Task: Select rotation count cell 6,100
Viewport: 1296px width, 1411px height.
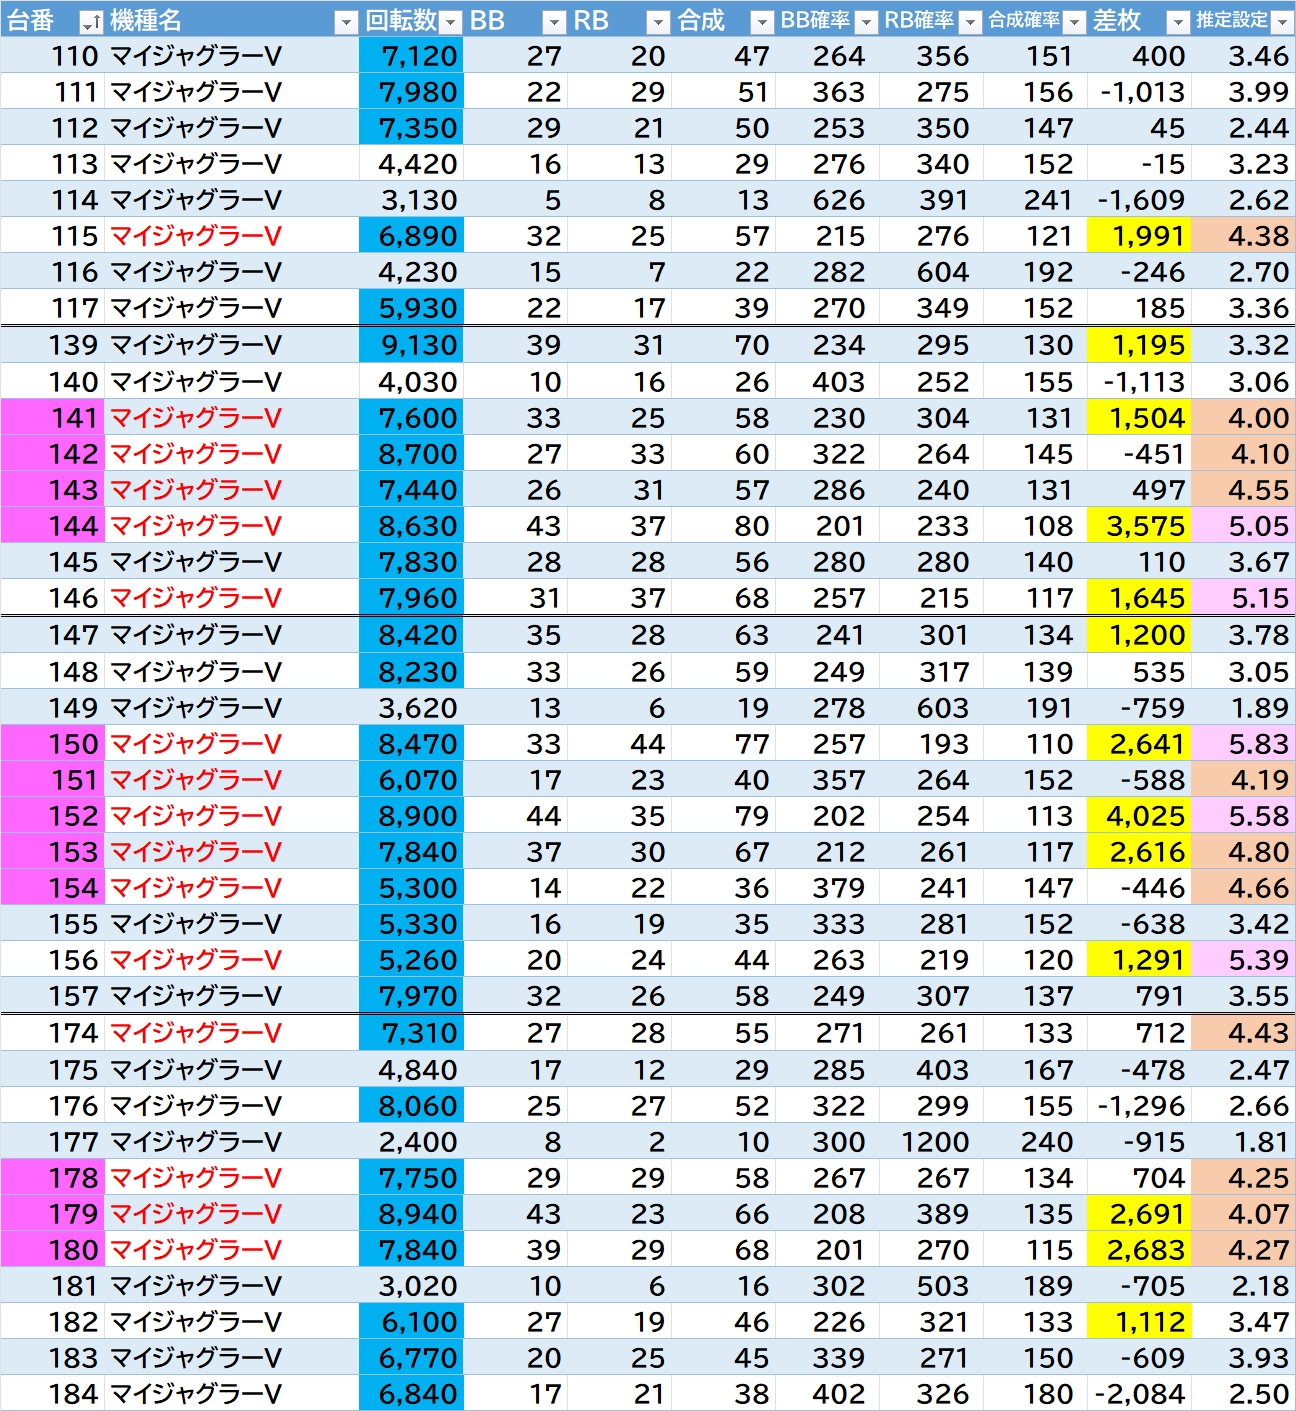Action: click(411, 1322)
